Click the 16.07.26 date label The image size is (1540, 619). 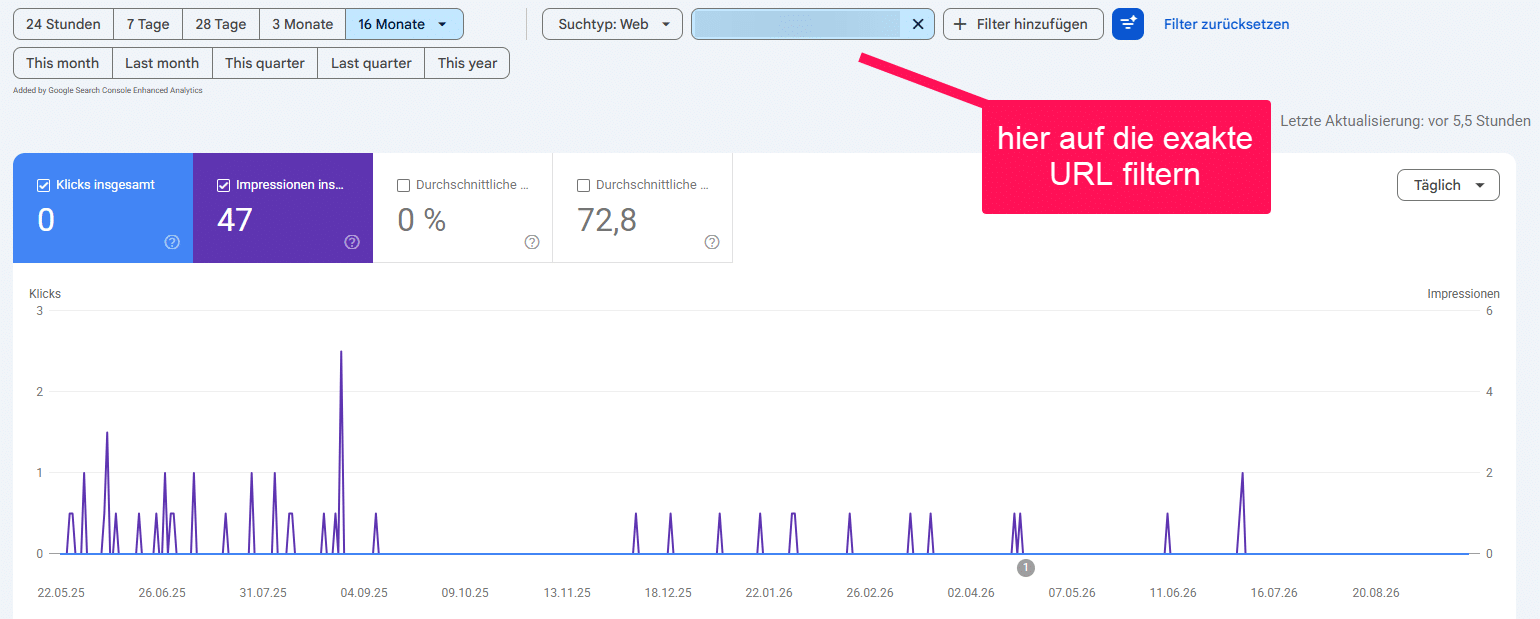(1274, 593)
